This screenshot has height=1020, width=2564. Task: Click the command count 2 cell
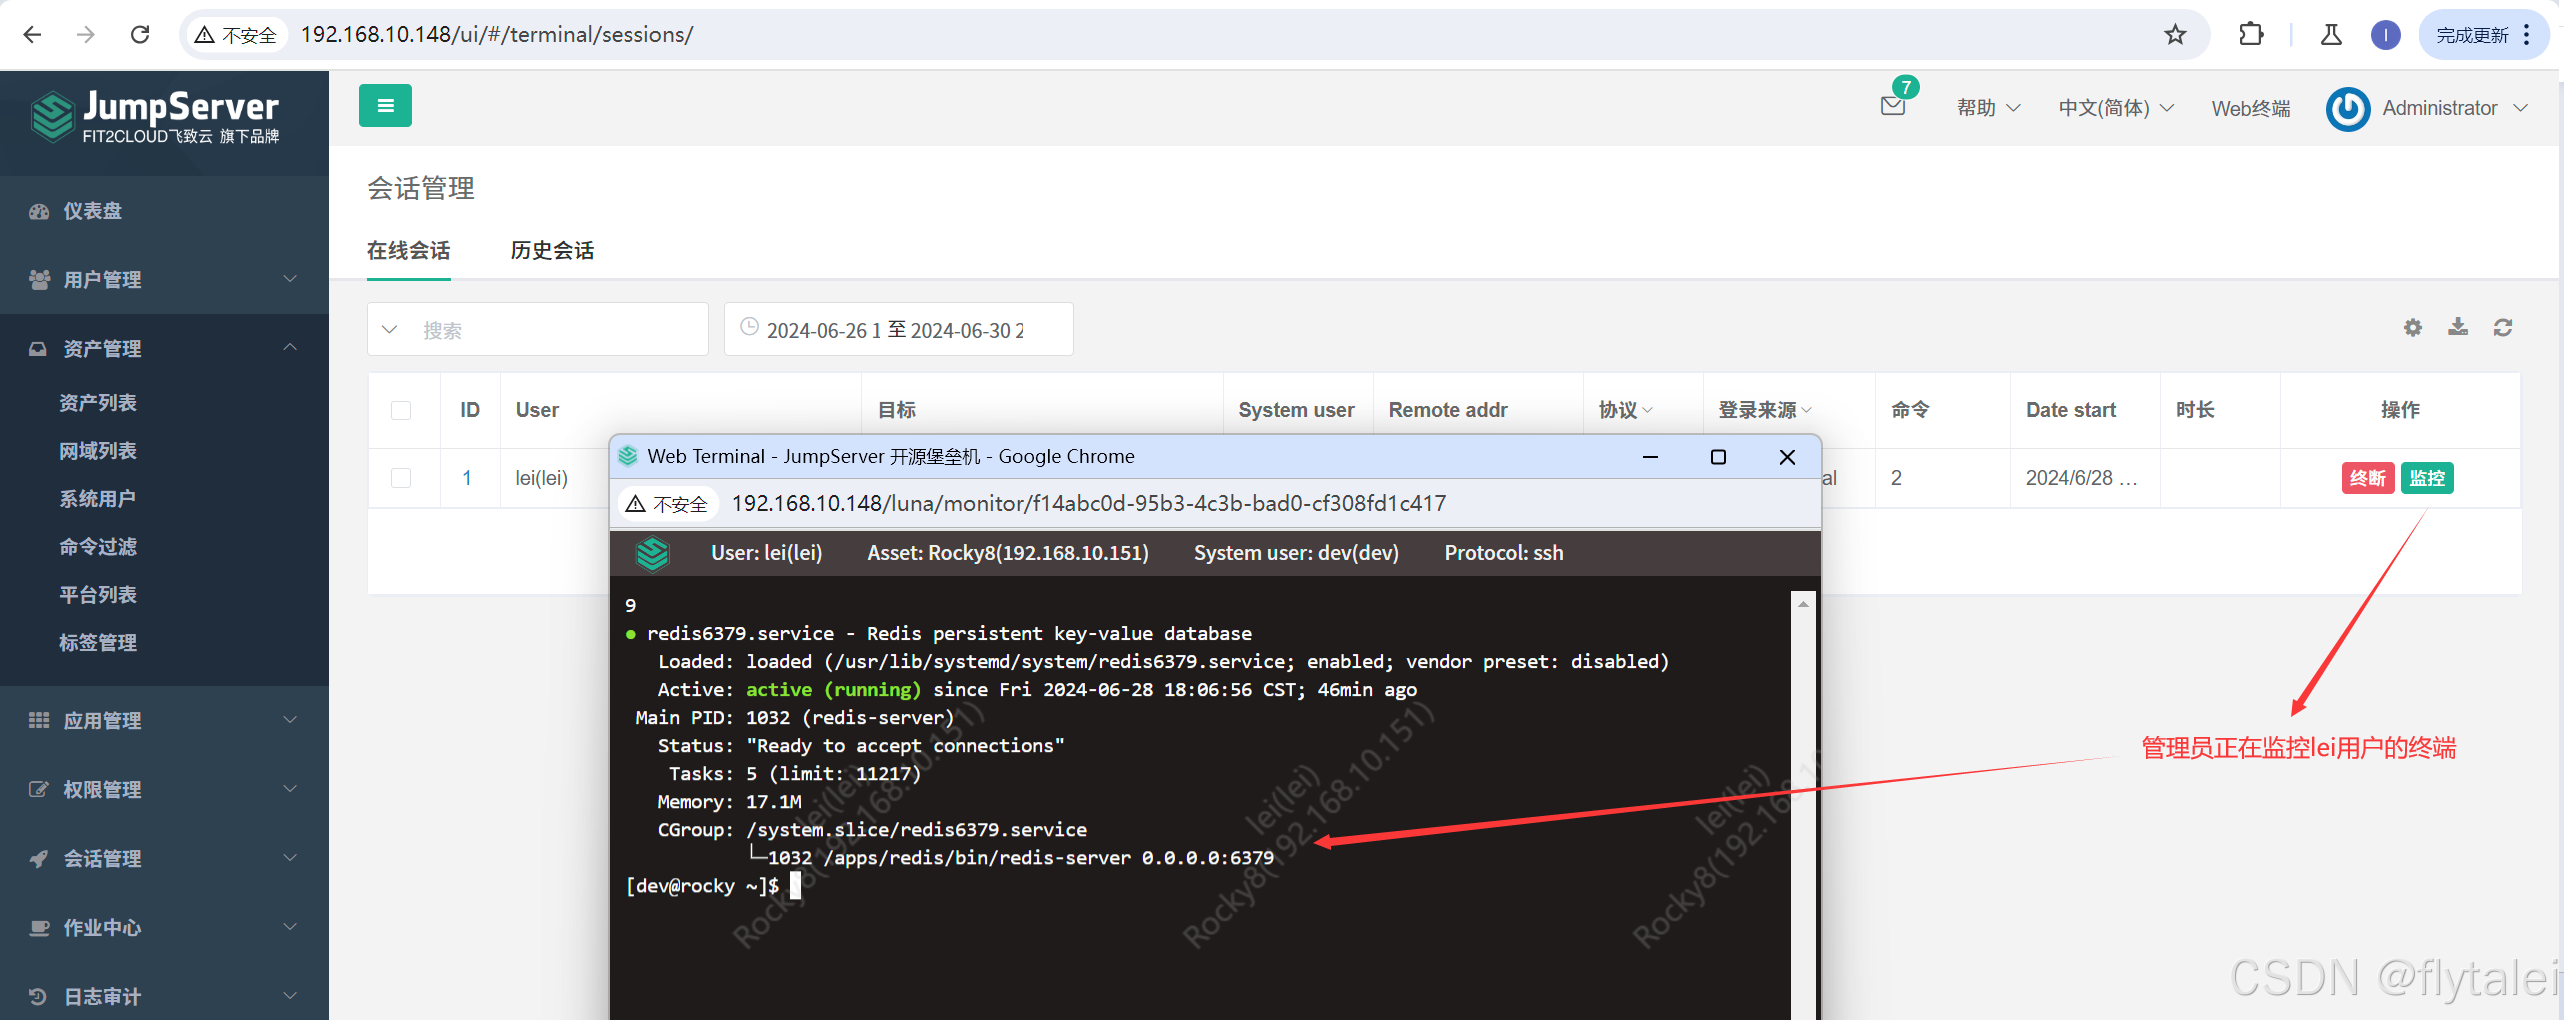pyautogui.click(x=1896, y=478)
